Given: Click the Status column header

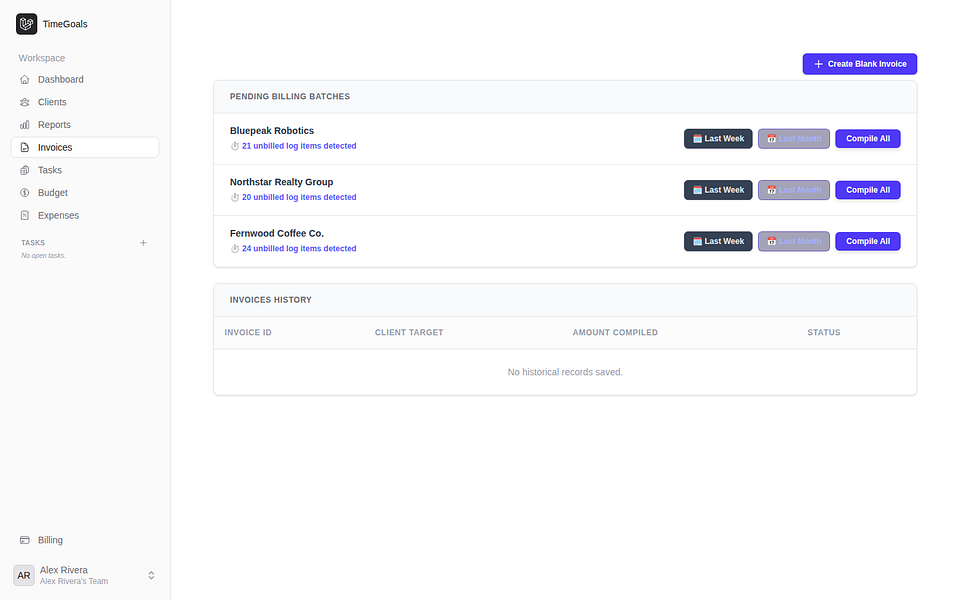Looking at the screenshot, I should (823, 333).
